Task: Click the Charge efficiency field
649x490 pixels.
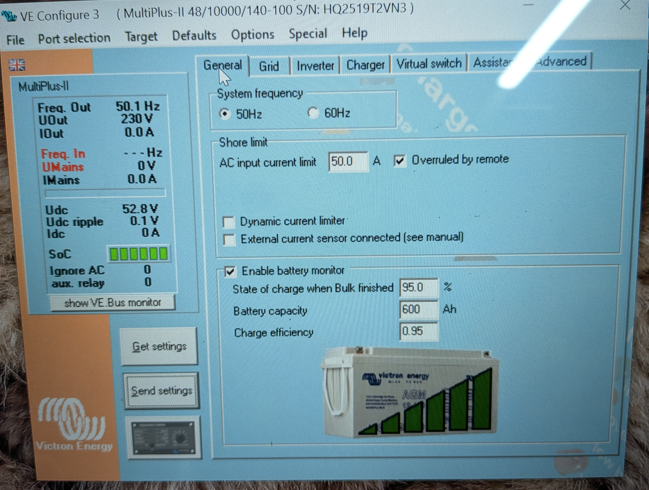Action: click(x=418, y=331)
